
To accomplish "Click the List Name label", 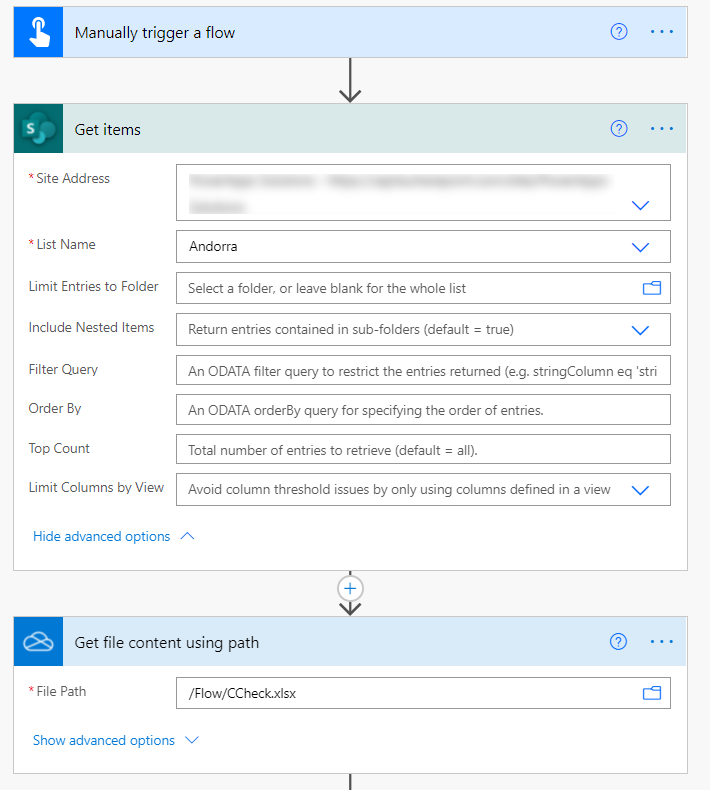I will (x=66, y=244).
